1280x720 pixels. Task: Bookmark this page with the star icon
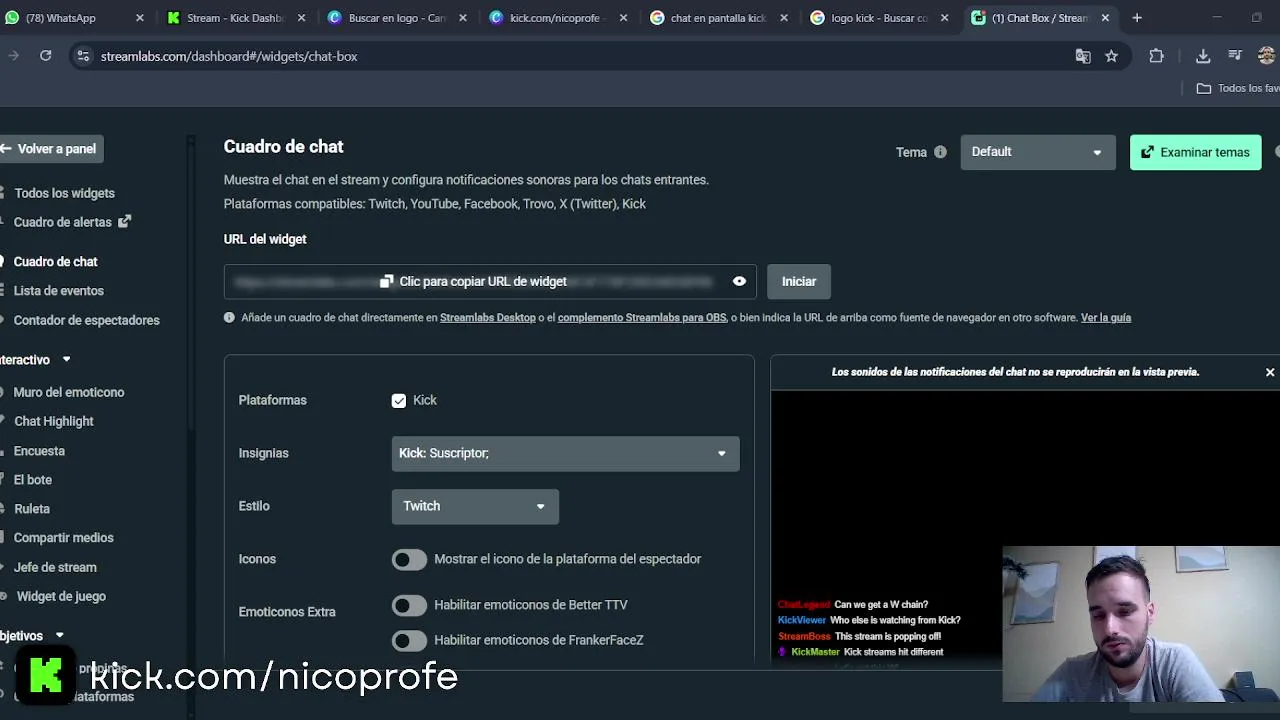pos(1111,56)
